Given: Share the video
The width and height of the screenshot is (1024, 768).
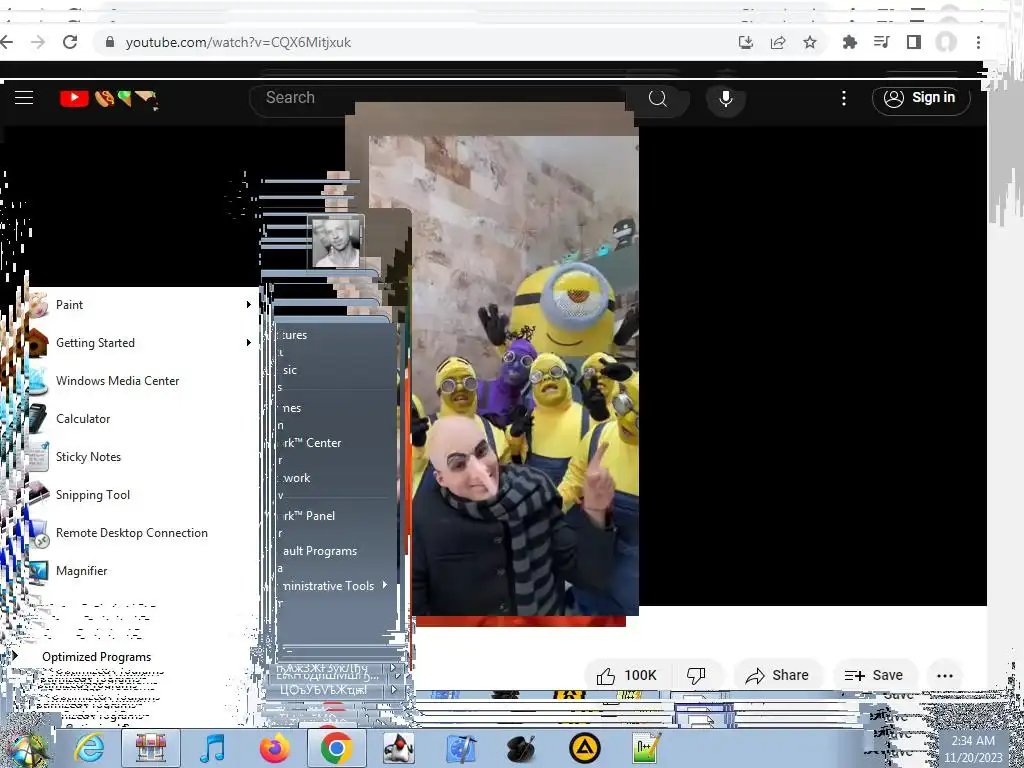Looking at the screenshot, I should 777,675.
